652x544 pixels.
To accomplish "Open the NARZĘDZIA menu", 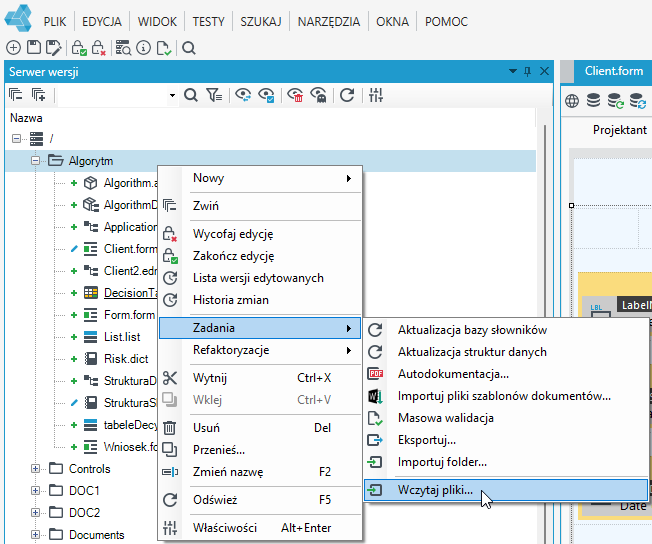I will 329,21.
